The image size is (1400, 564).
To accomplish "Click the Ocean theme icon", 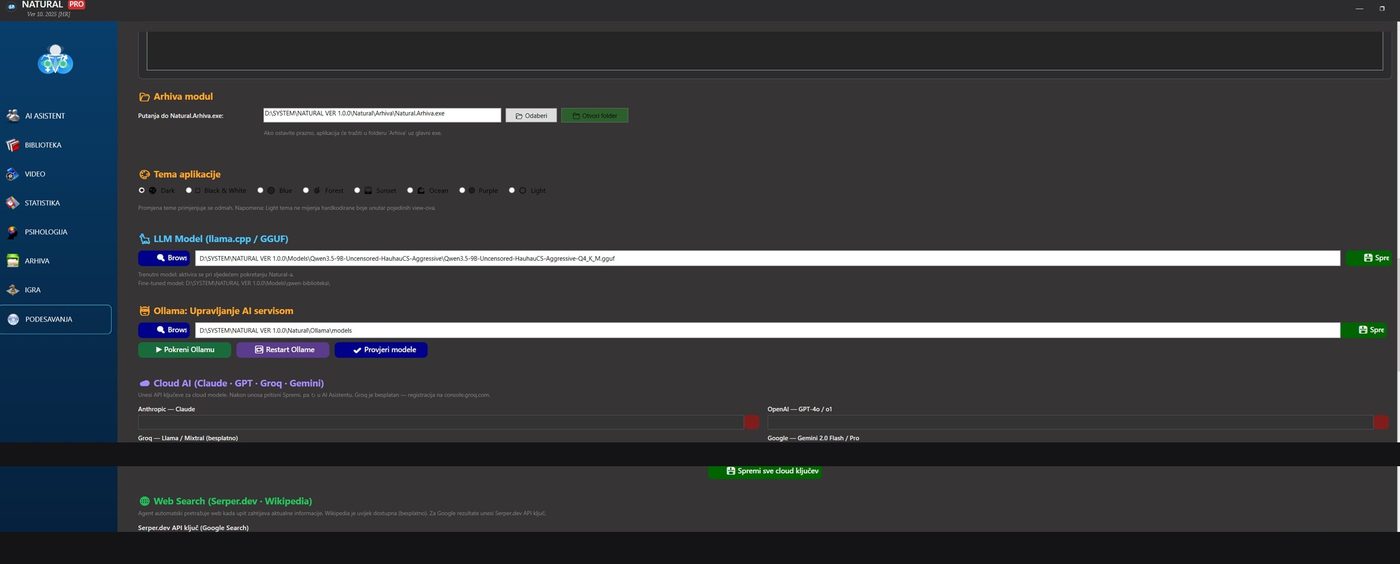I will click(421, 190).
